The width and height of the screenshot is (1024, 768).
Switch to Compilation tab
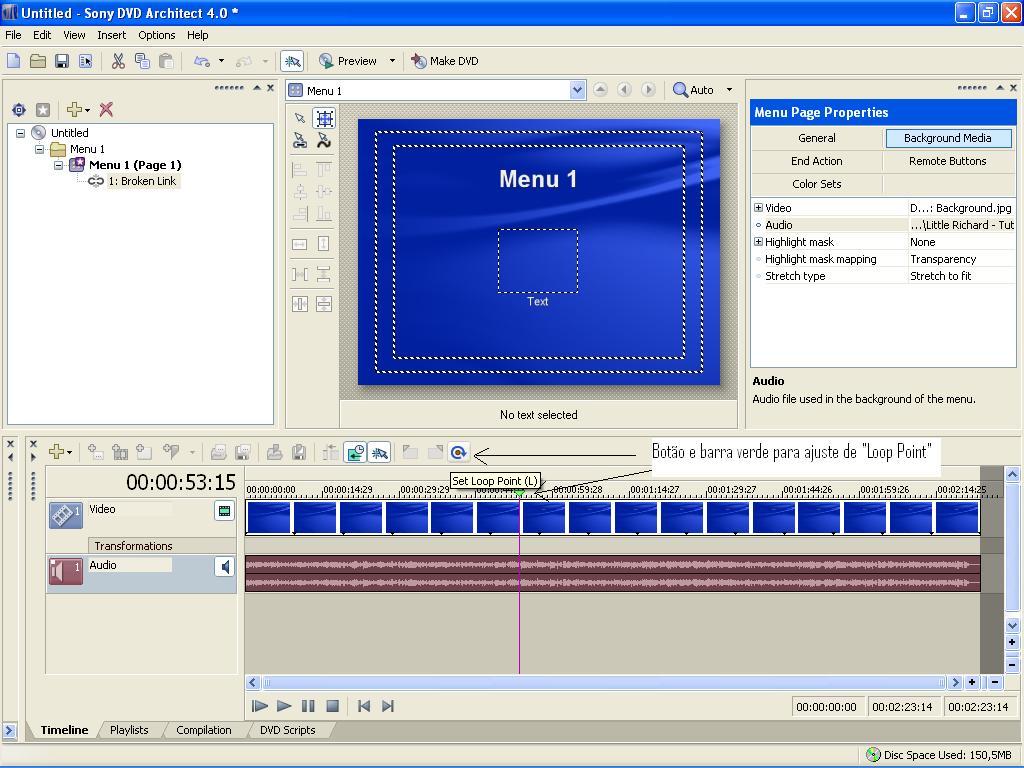204,729
